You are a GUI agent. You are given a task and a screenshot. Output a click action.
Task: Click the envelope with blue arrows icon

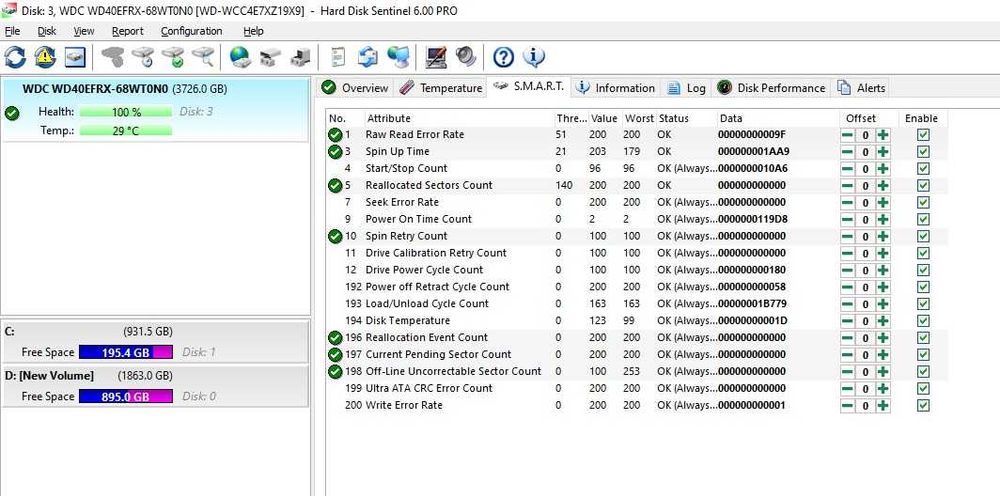pyautogui.click(x=368, y=57)
